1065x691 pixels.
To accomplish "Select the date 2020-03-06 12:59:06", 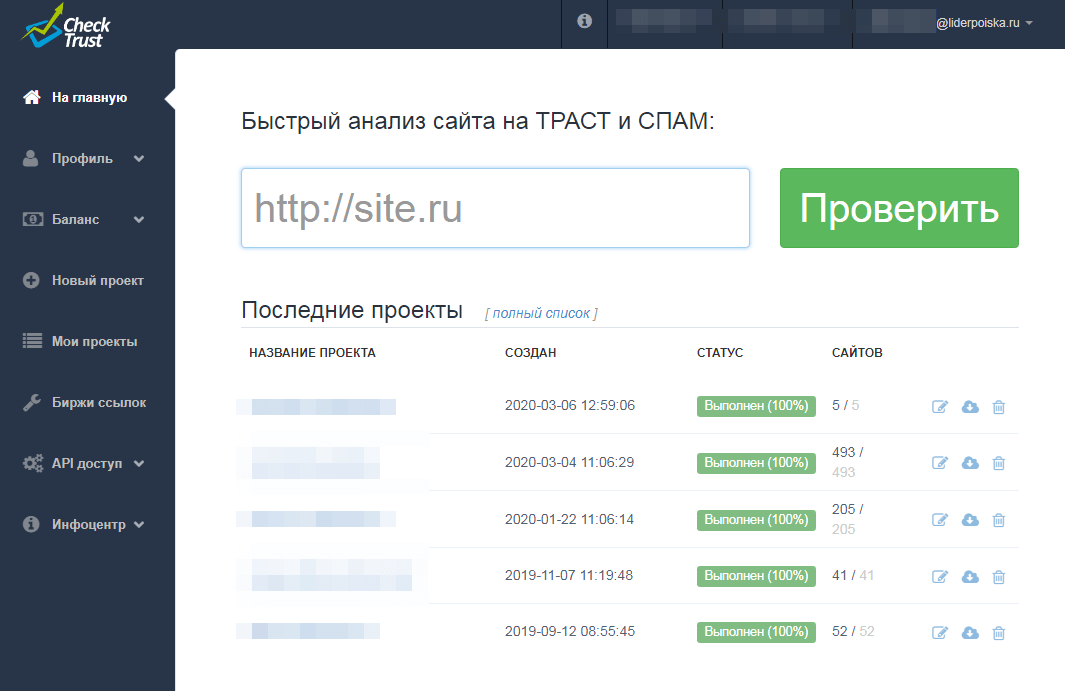I will pos(570,406).
